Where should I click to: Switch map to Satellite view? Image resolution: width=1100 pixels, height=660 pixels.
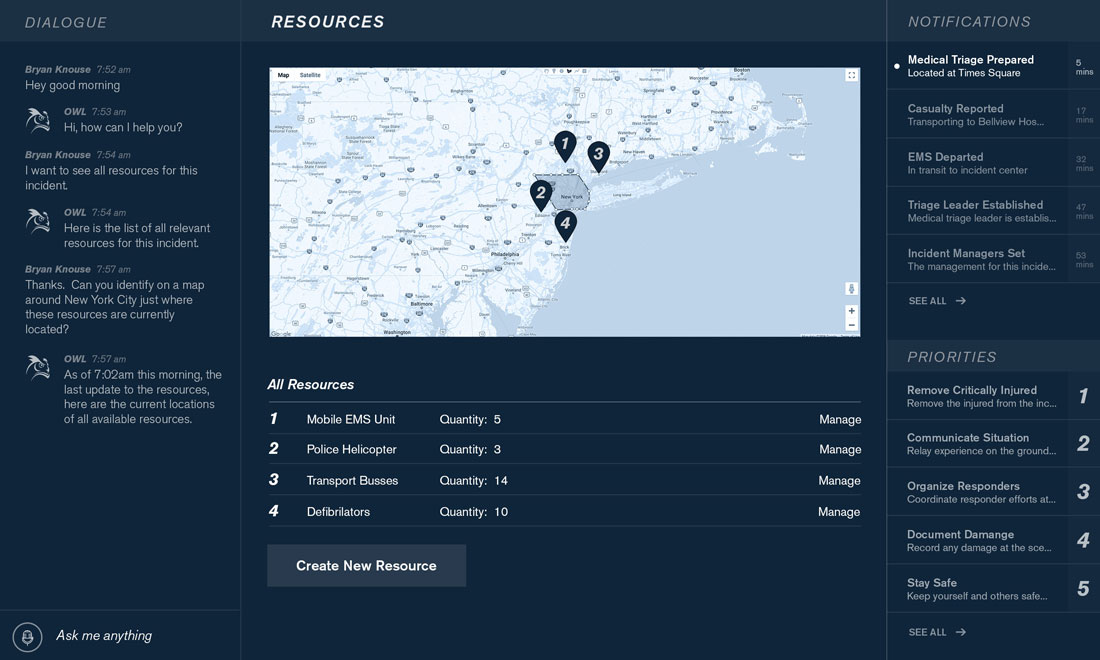310,76
